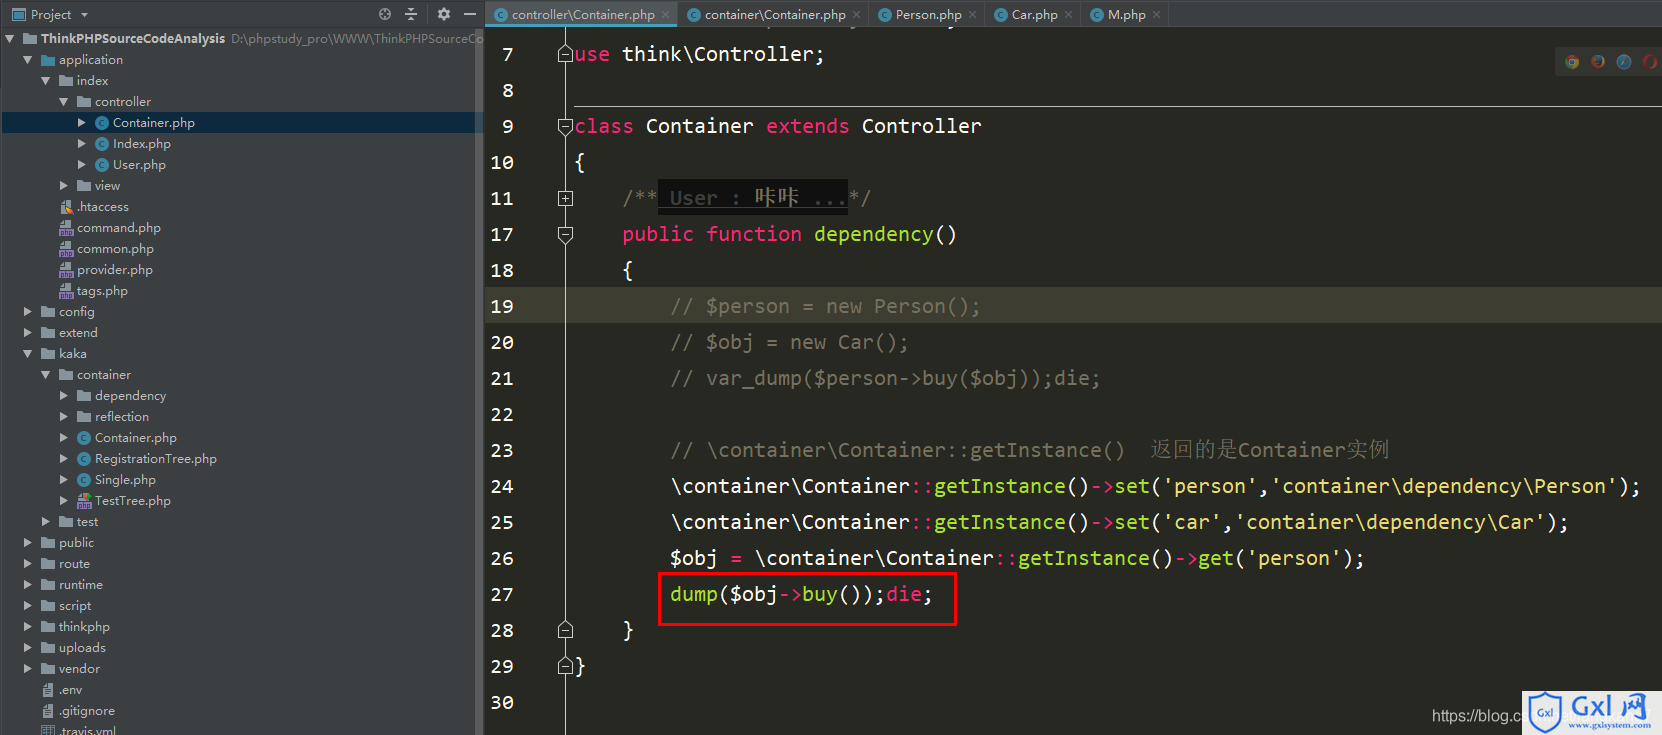The width and height of the screenshot is (1662, 735).
Task: Open preview in Chrome browser icon
Action: coord(1572,62)
